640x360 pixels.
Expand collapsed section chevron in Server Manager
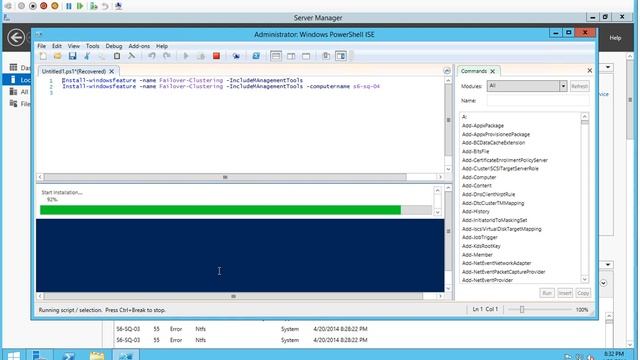point(603,283)
